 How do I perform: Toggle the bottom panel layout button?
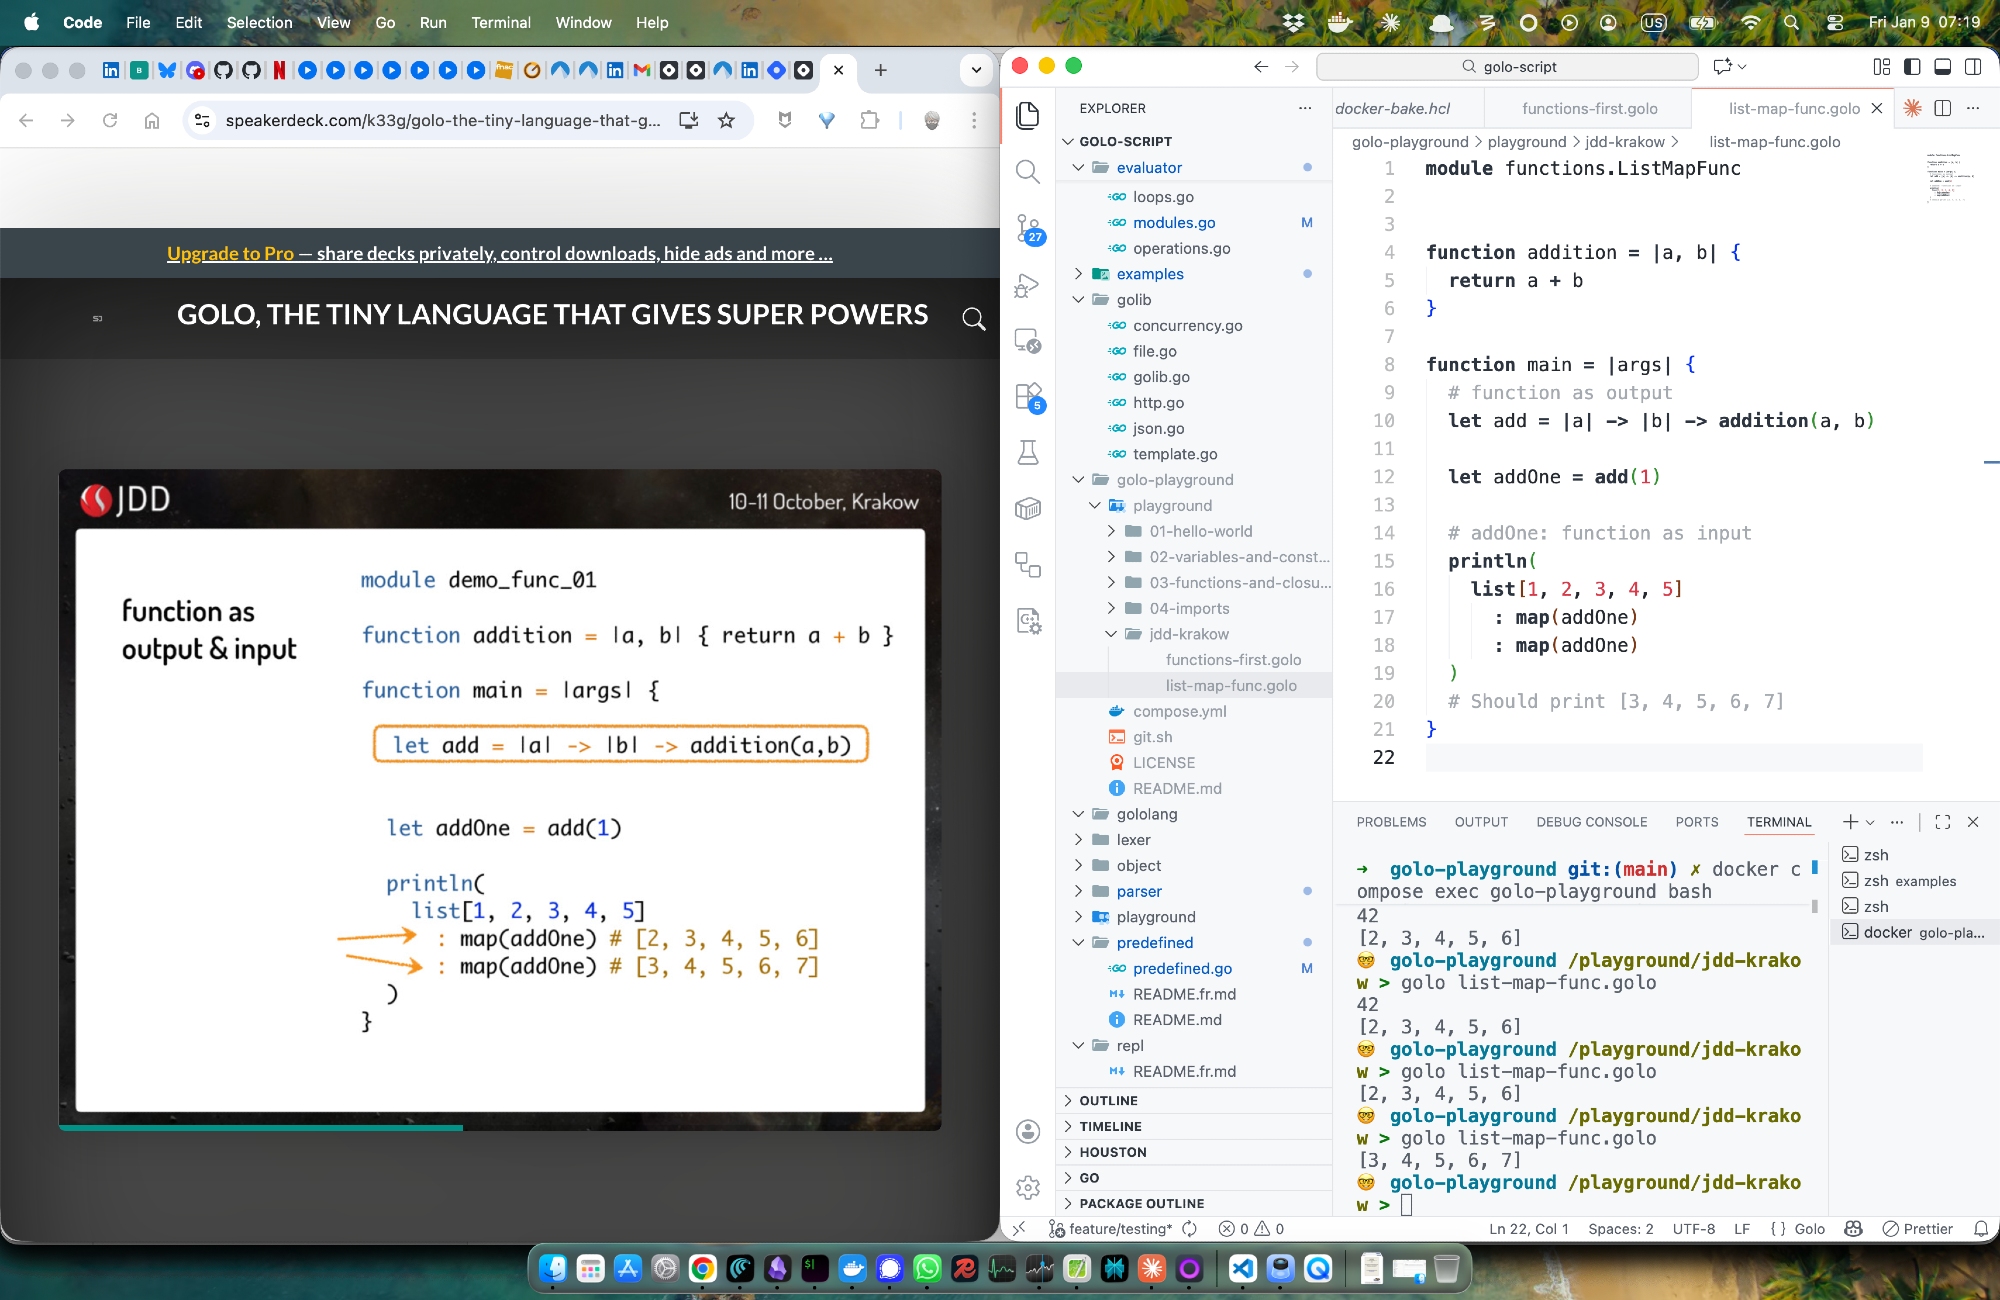1942,66
